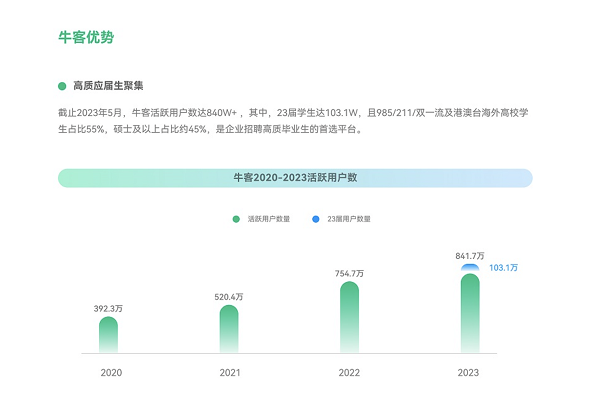Toggle the 活跃用户数量 legend label
Viewport: 600px width, 408px height.
269,219
